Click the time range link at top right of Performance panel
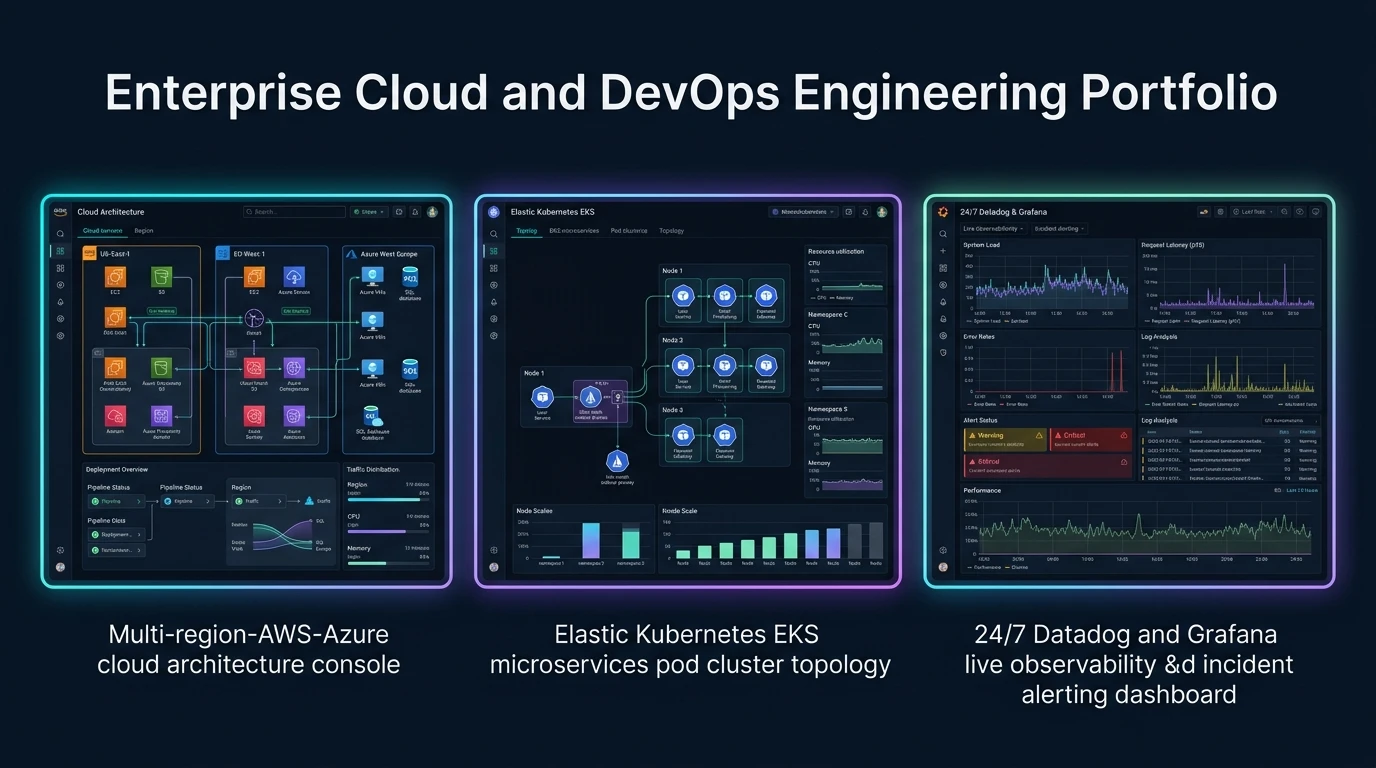The width and height of the screenshot is (1376, 768). pos(1301,490)
